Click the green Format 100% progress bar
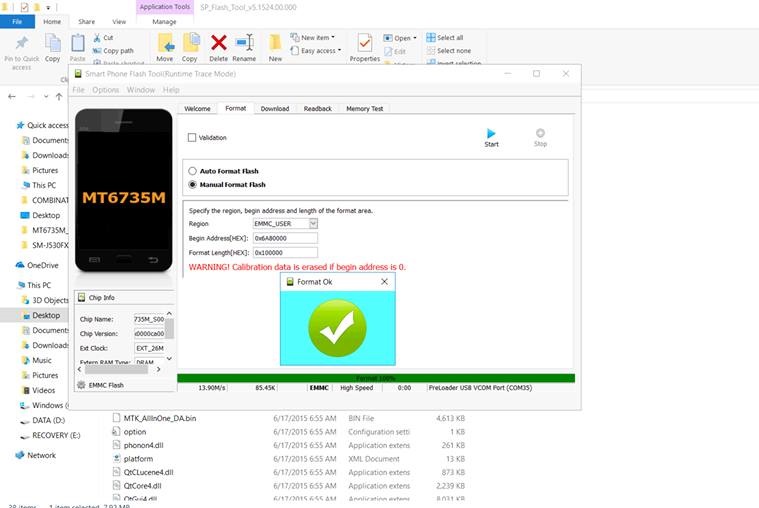This screenshot has width=759, height=508. point(376,378)
